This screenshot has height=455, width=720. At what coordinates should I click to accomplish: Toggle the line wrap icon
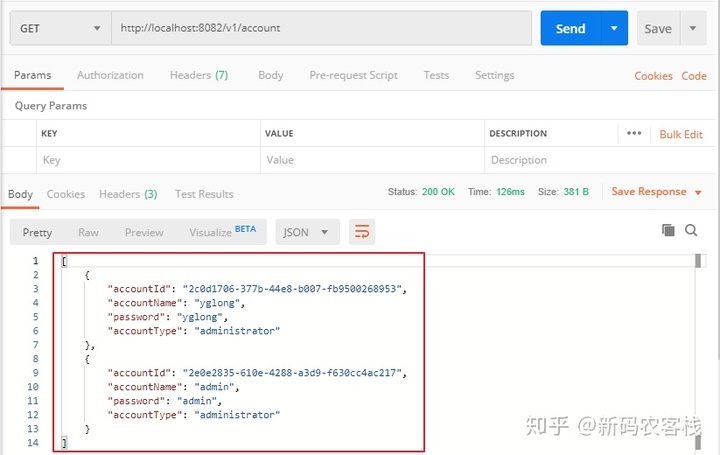(362, 232)
